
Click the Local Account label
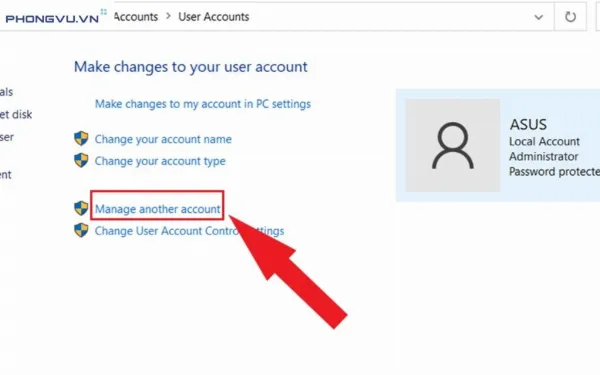(x=544, y=142)
